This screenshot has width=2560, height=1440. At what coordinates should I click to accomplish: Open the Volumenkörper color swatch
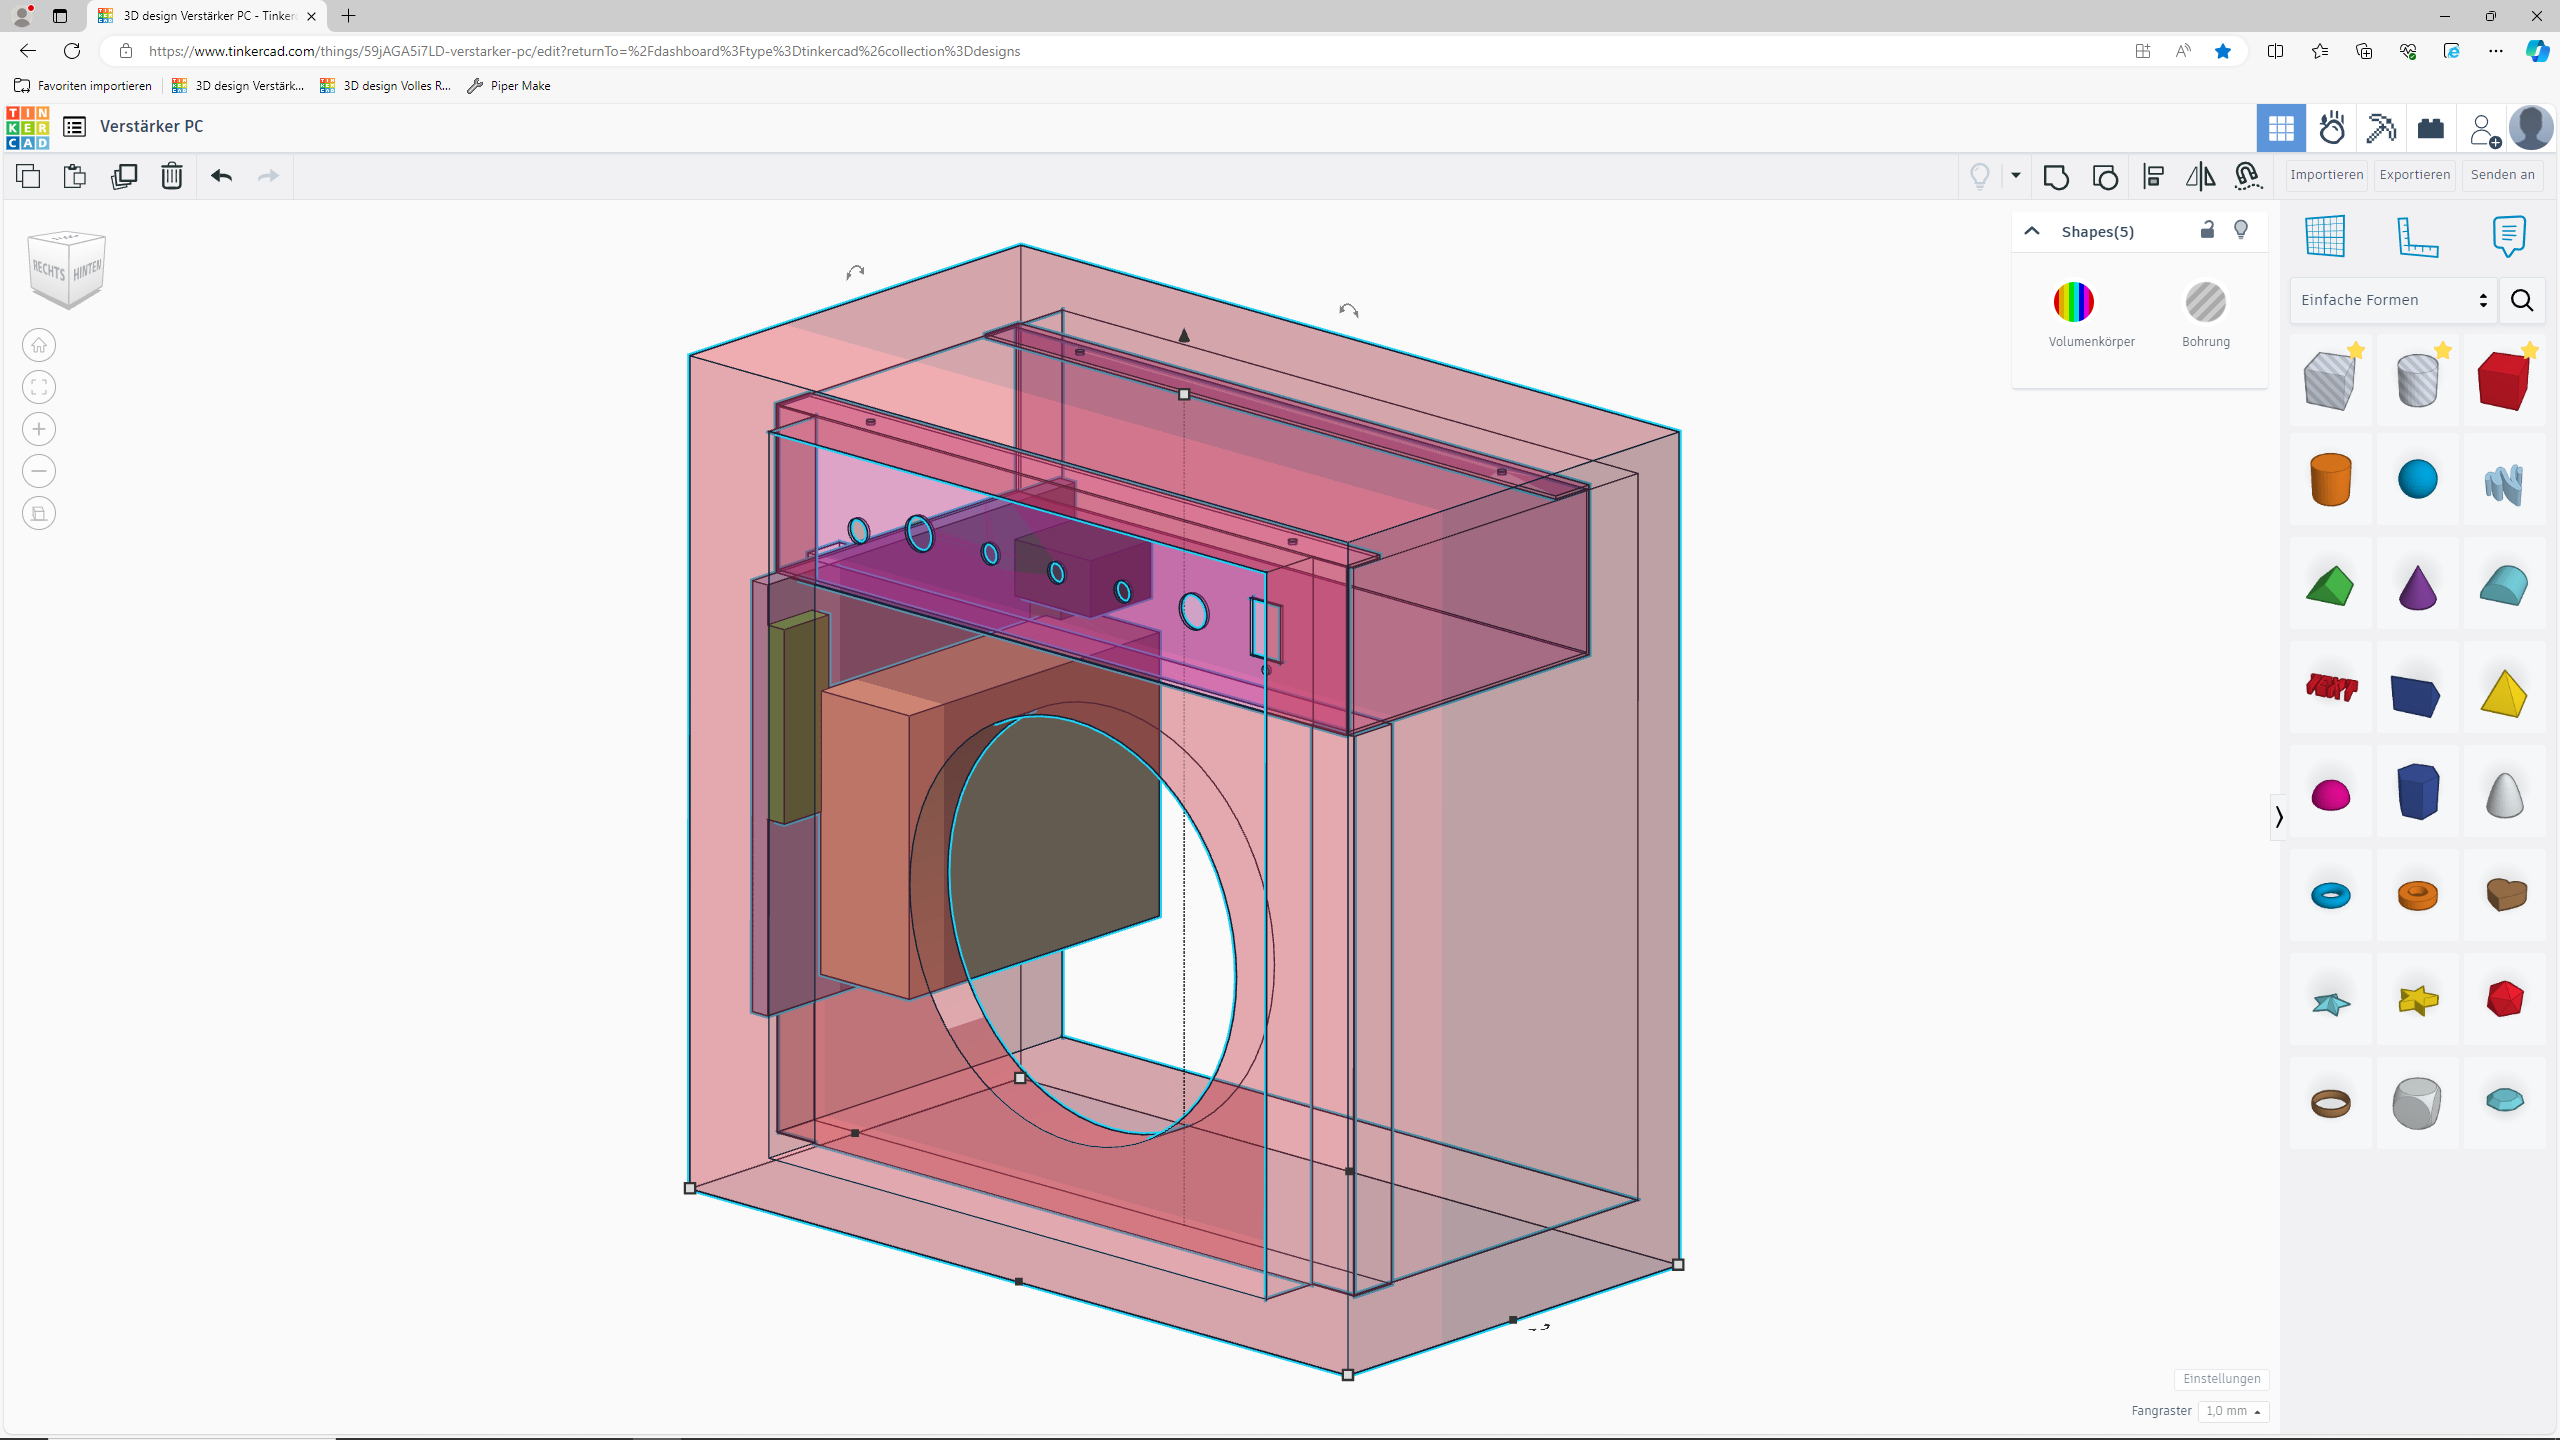tap(2073, 302)
